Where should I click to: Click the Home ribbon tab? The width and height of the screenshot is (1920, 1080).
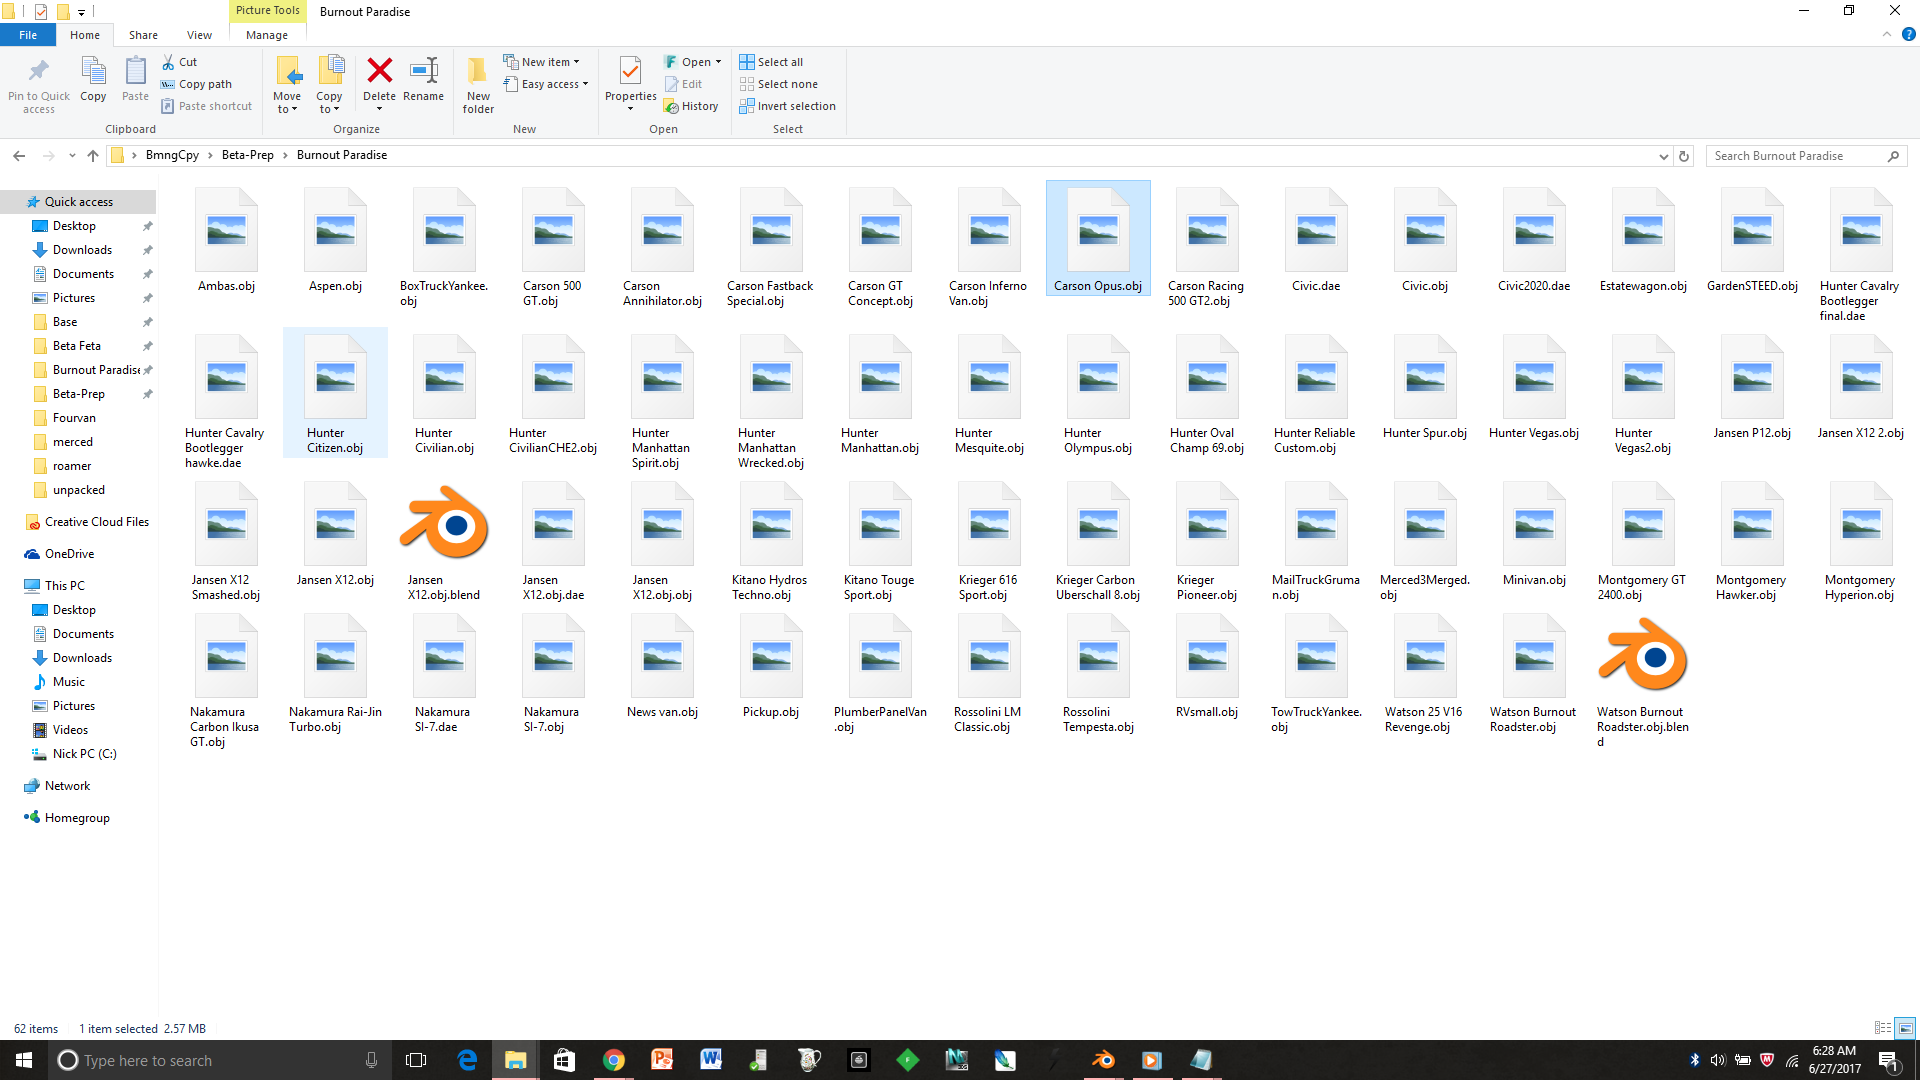tap(85, 35)
